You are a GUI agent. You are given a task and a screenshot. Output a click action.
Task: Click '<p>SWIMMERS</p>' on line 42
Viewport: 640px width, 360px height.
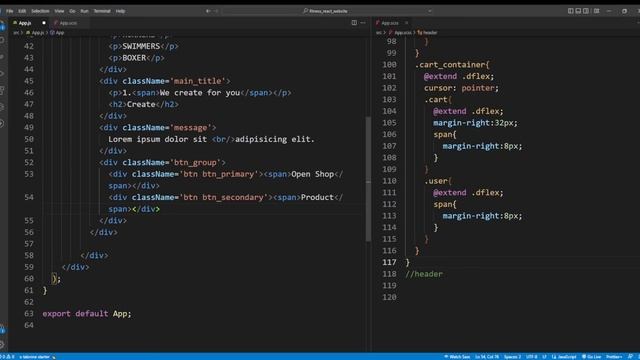click(144, 46)
